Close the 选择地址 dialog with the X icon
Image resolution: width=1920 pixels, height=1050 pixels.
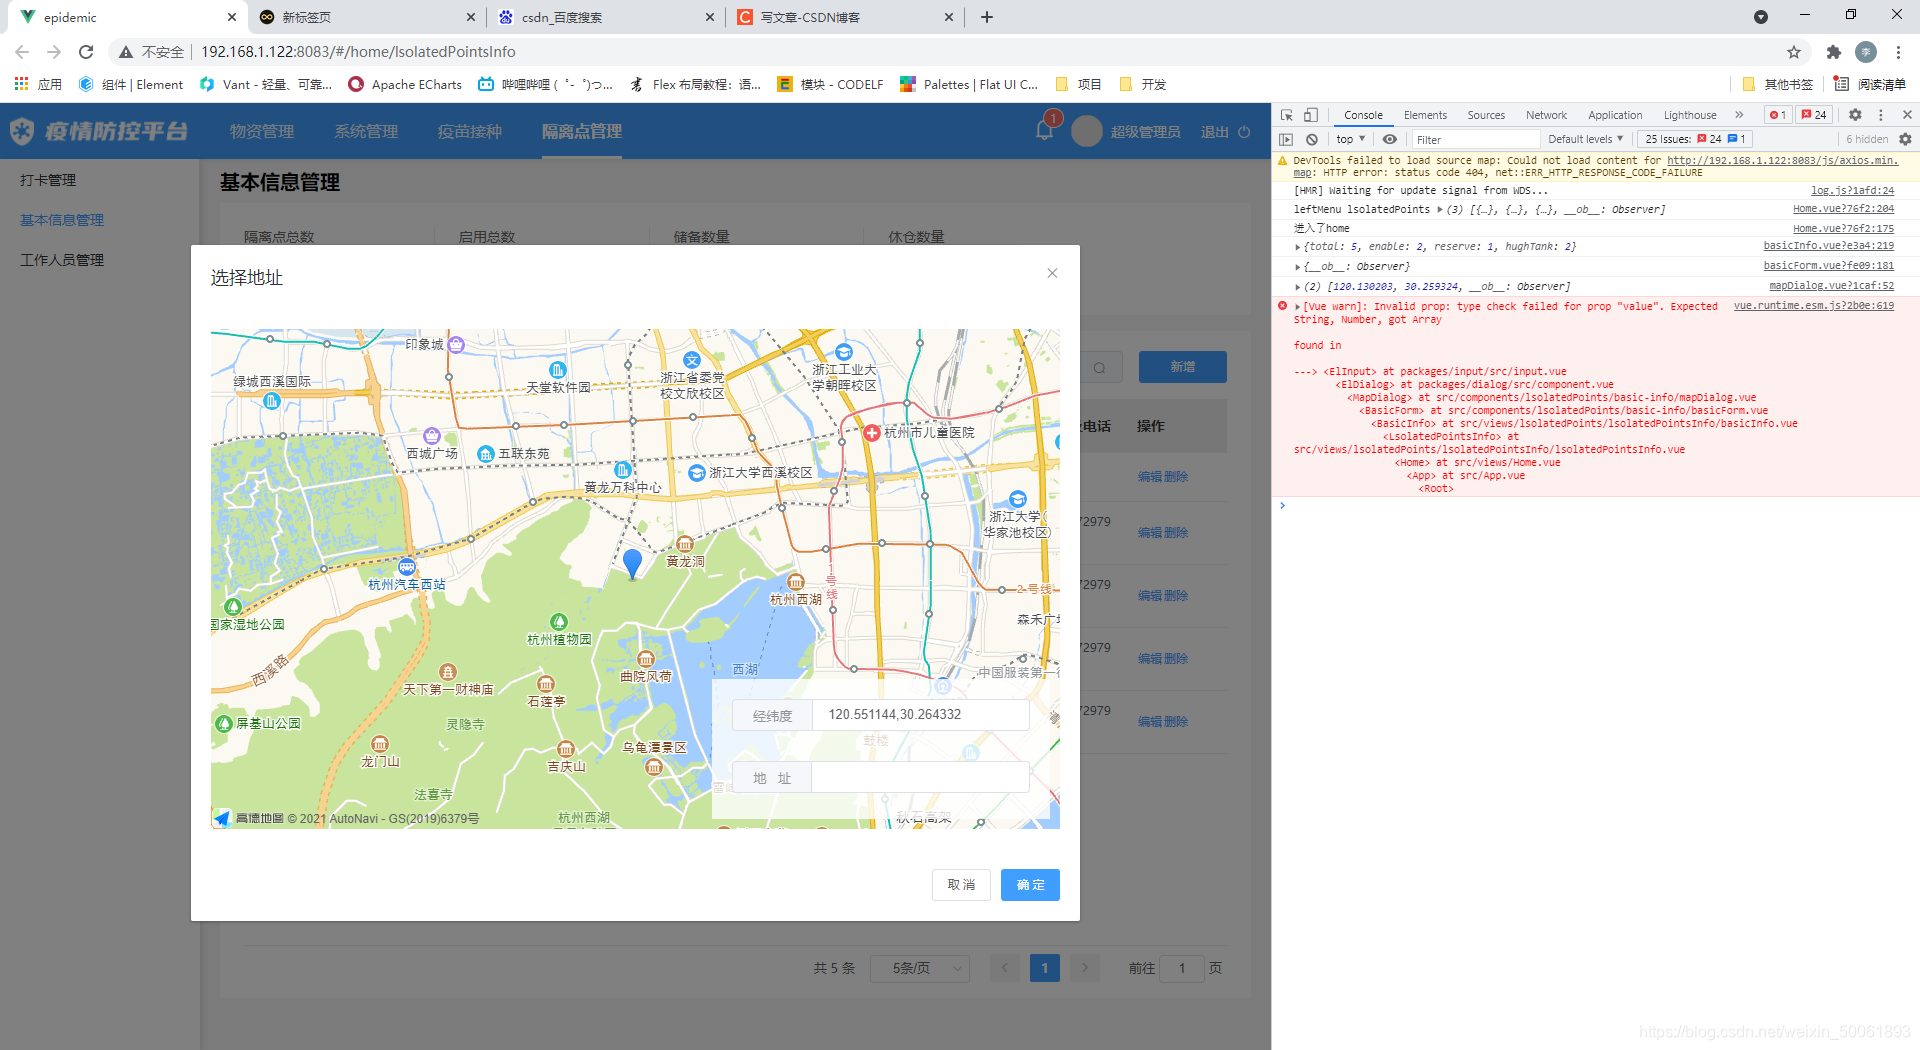[x=1052, y=273]
